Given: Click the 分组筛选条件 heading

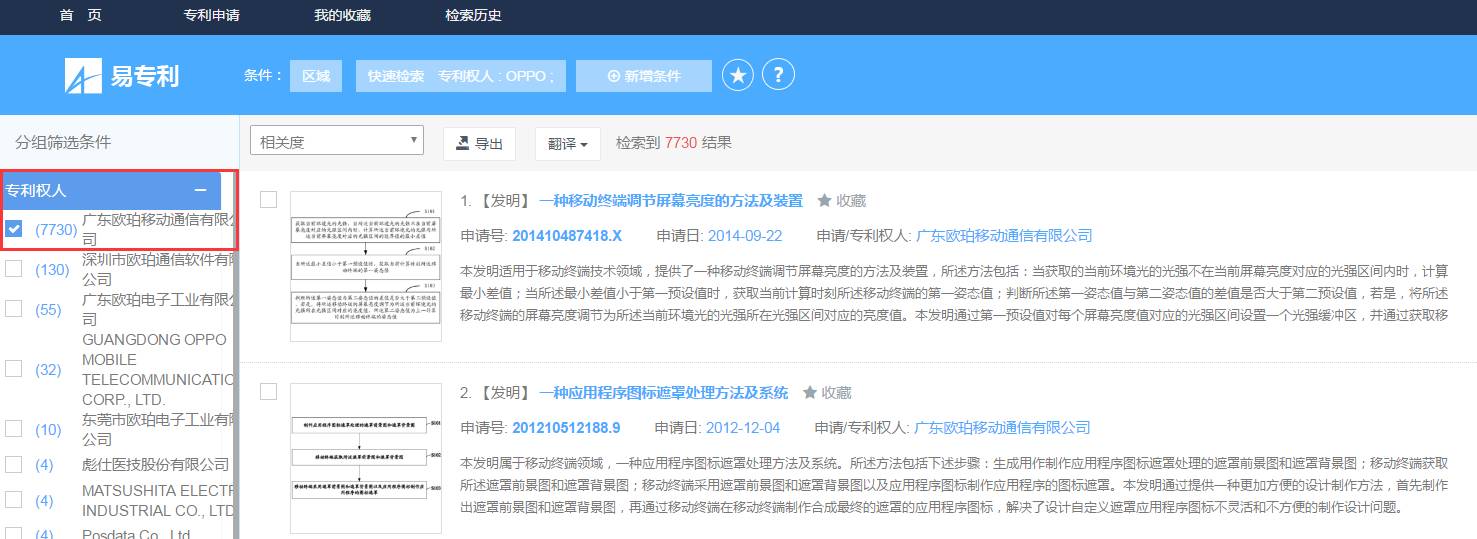Looking at the screenshot, I should pos(64,142).
